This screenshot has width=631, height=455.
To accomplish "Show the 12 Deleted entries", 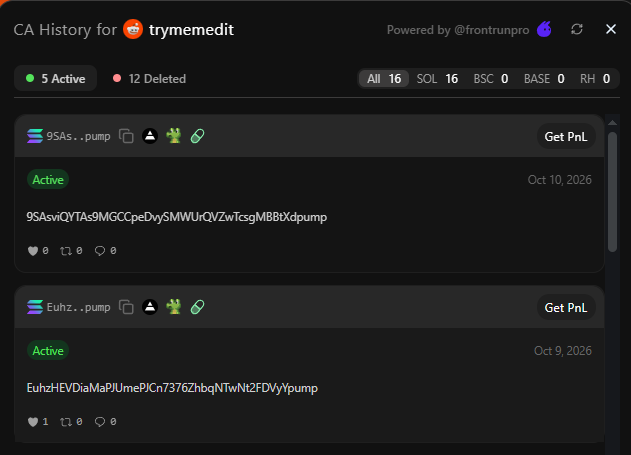I will point(150,78).
